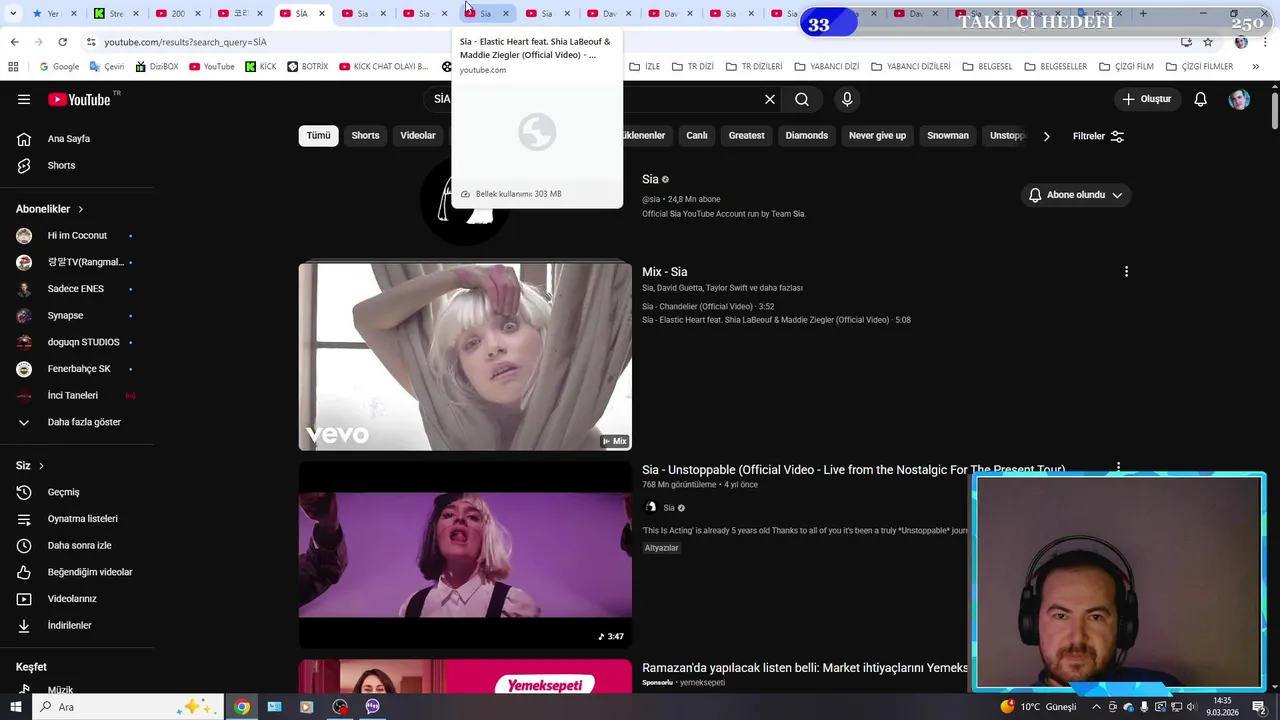
Task: Show hidden bookmarks with double chevron
Action: [1258, 67]
